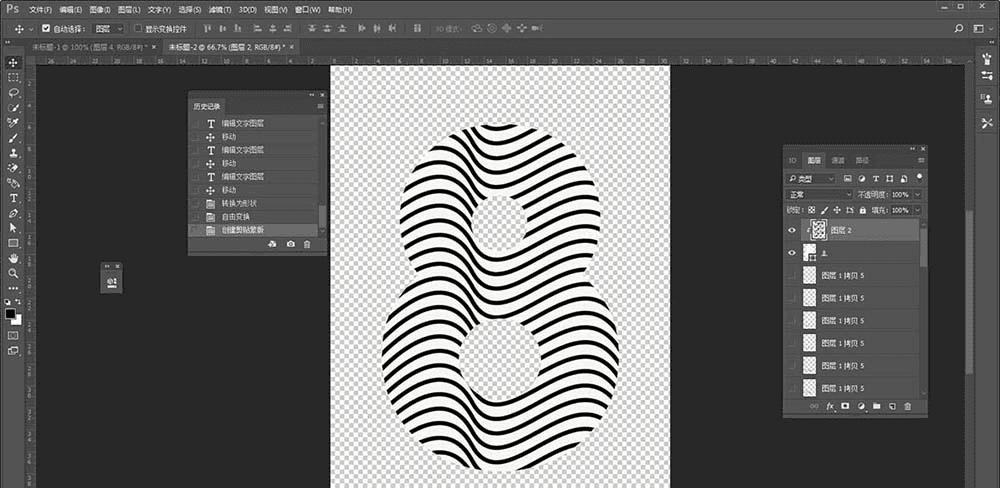Open the blend mode 正常 dropdown
Screen dimensions: 1000x488
pyautogui.click(x=820, y=194)
